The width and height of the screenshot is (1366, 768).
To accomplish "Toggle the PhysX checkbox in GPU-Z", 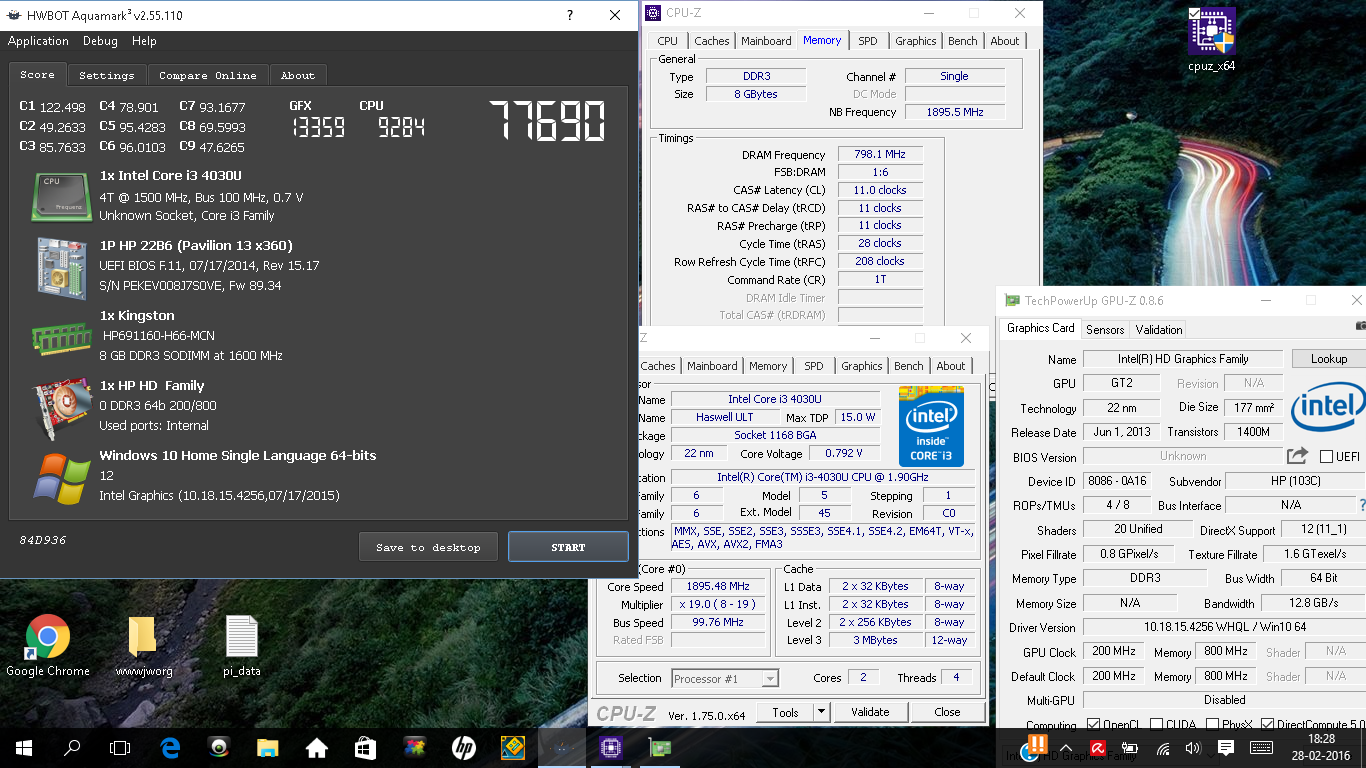I will 1211,725.
